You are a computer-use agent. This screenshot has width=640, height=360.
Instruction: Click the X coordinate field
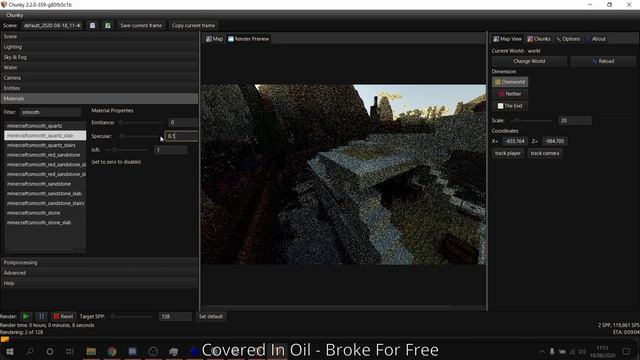(x=514, y=141)
